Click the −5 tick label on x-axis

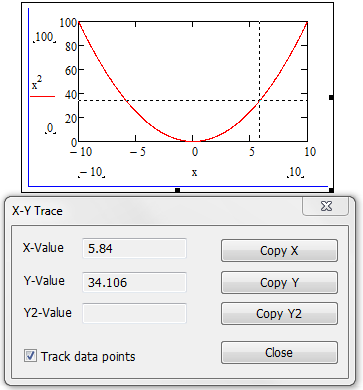point(138,152)
